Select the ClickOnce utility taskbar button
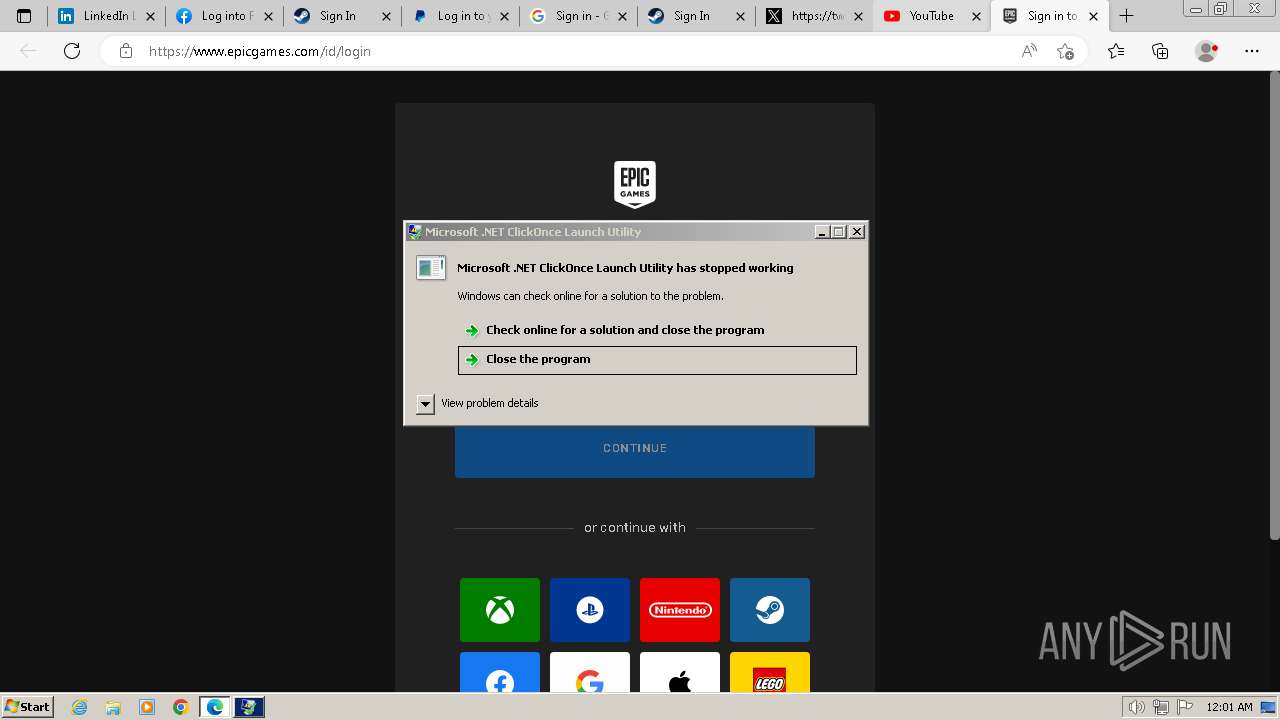The width and height of the screenshot is (1280, 720). coord(249,707)
